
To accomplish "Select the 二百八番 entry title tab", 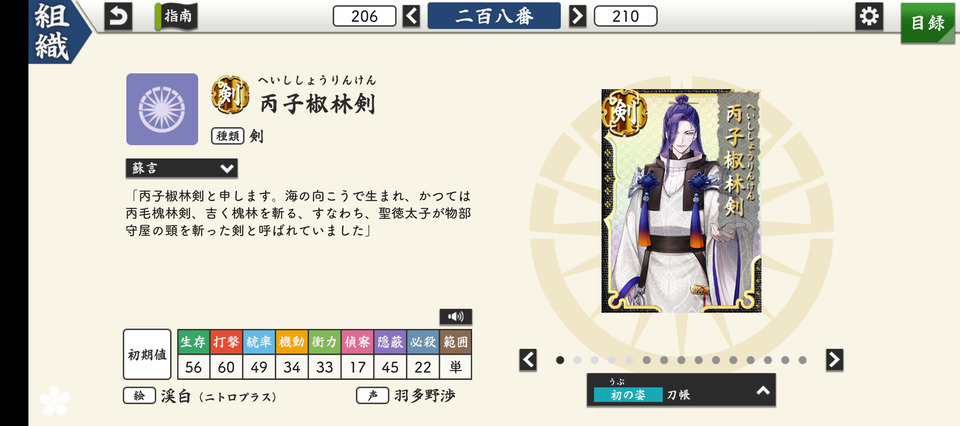I will [494, 16].
